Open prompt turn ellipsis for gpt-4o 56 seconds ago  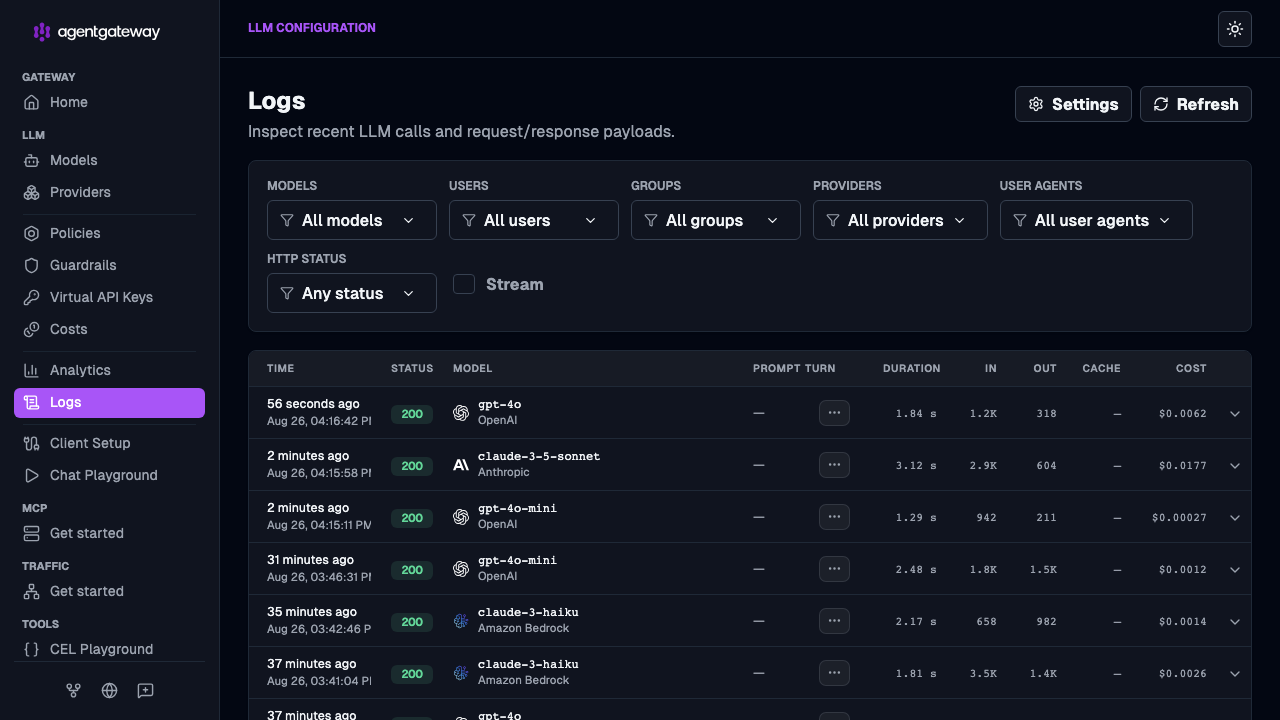834,413
